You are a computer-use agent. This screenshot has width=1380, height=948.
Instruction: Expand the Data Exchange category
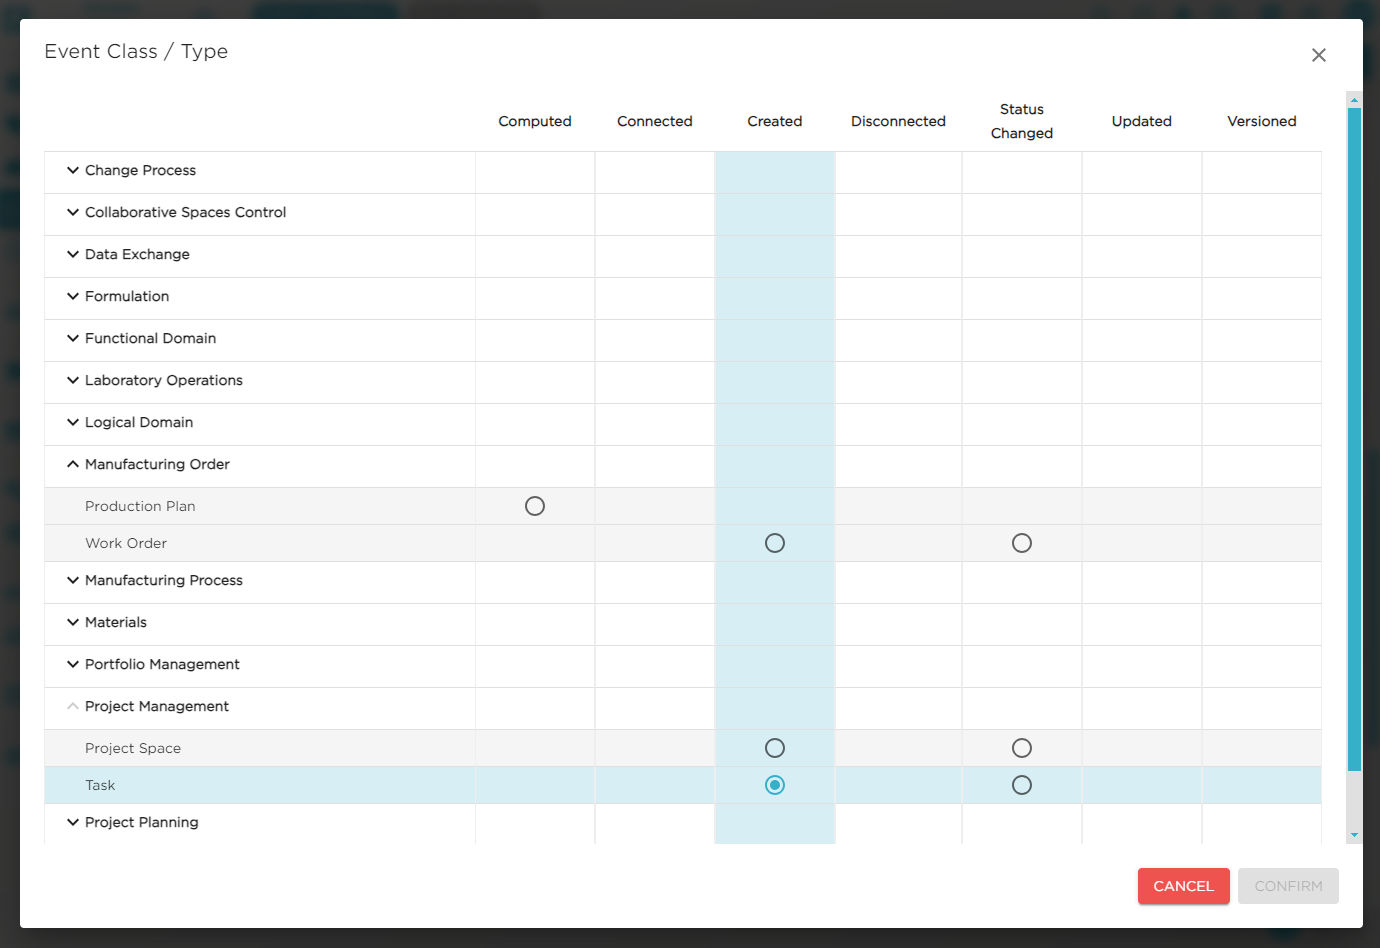(73, 254)
